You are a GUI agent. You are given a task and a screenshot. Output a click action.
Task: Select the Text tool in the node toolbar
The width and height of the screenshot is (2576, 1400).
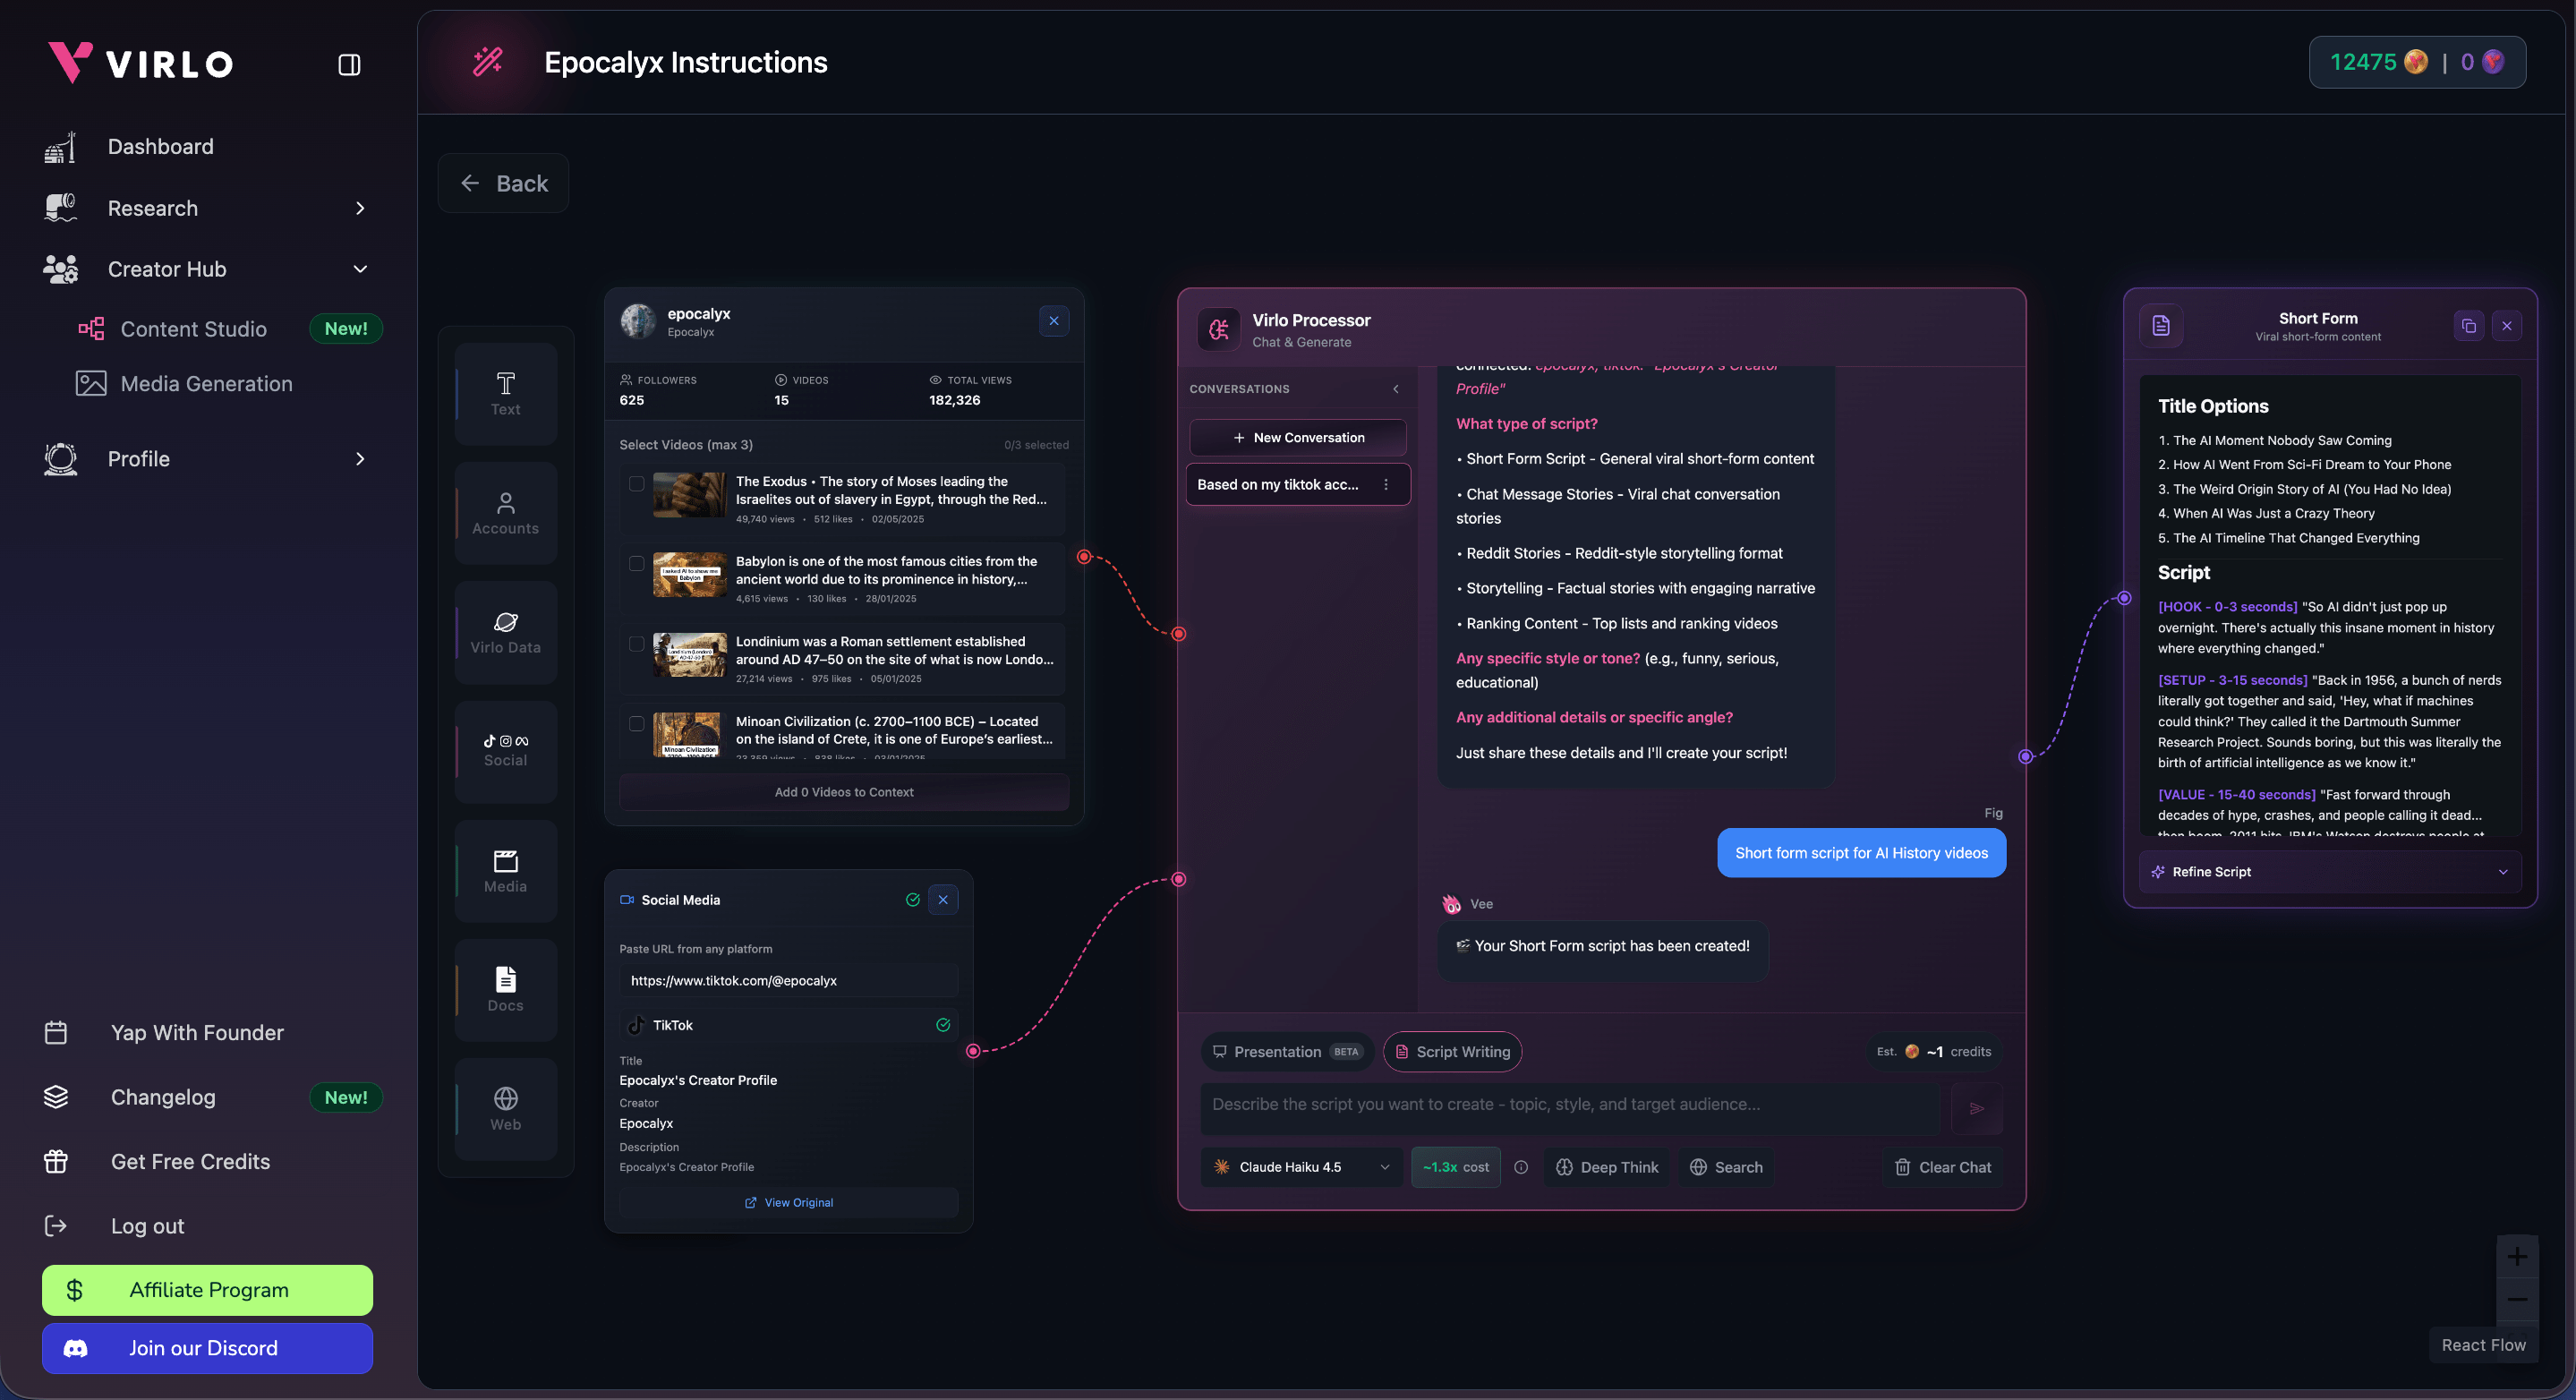point(505,393)
